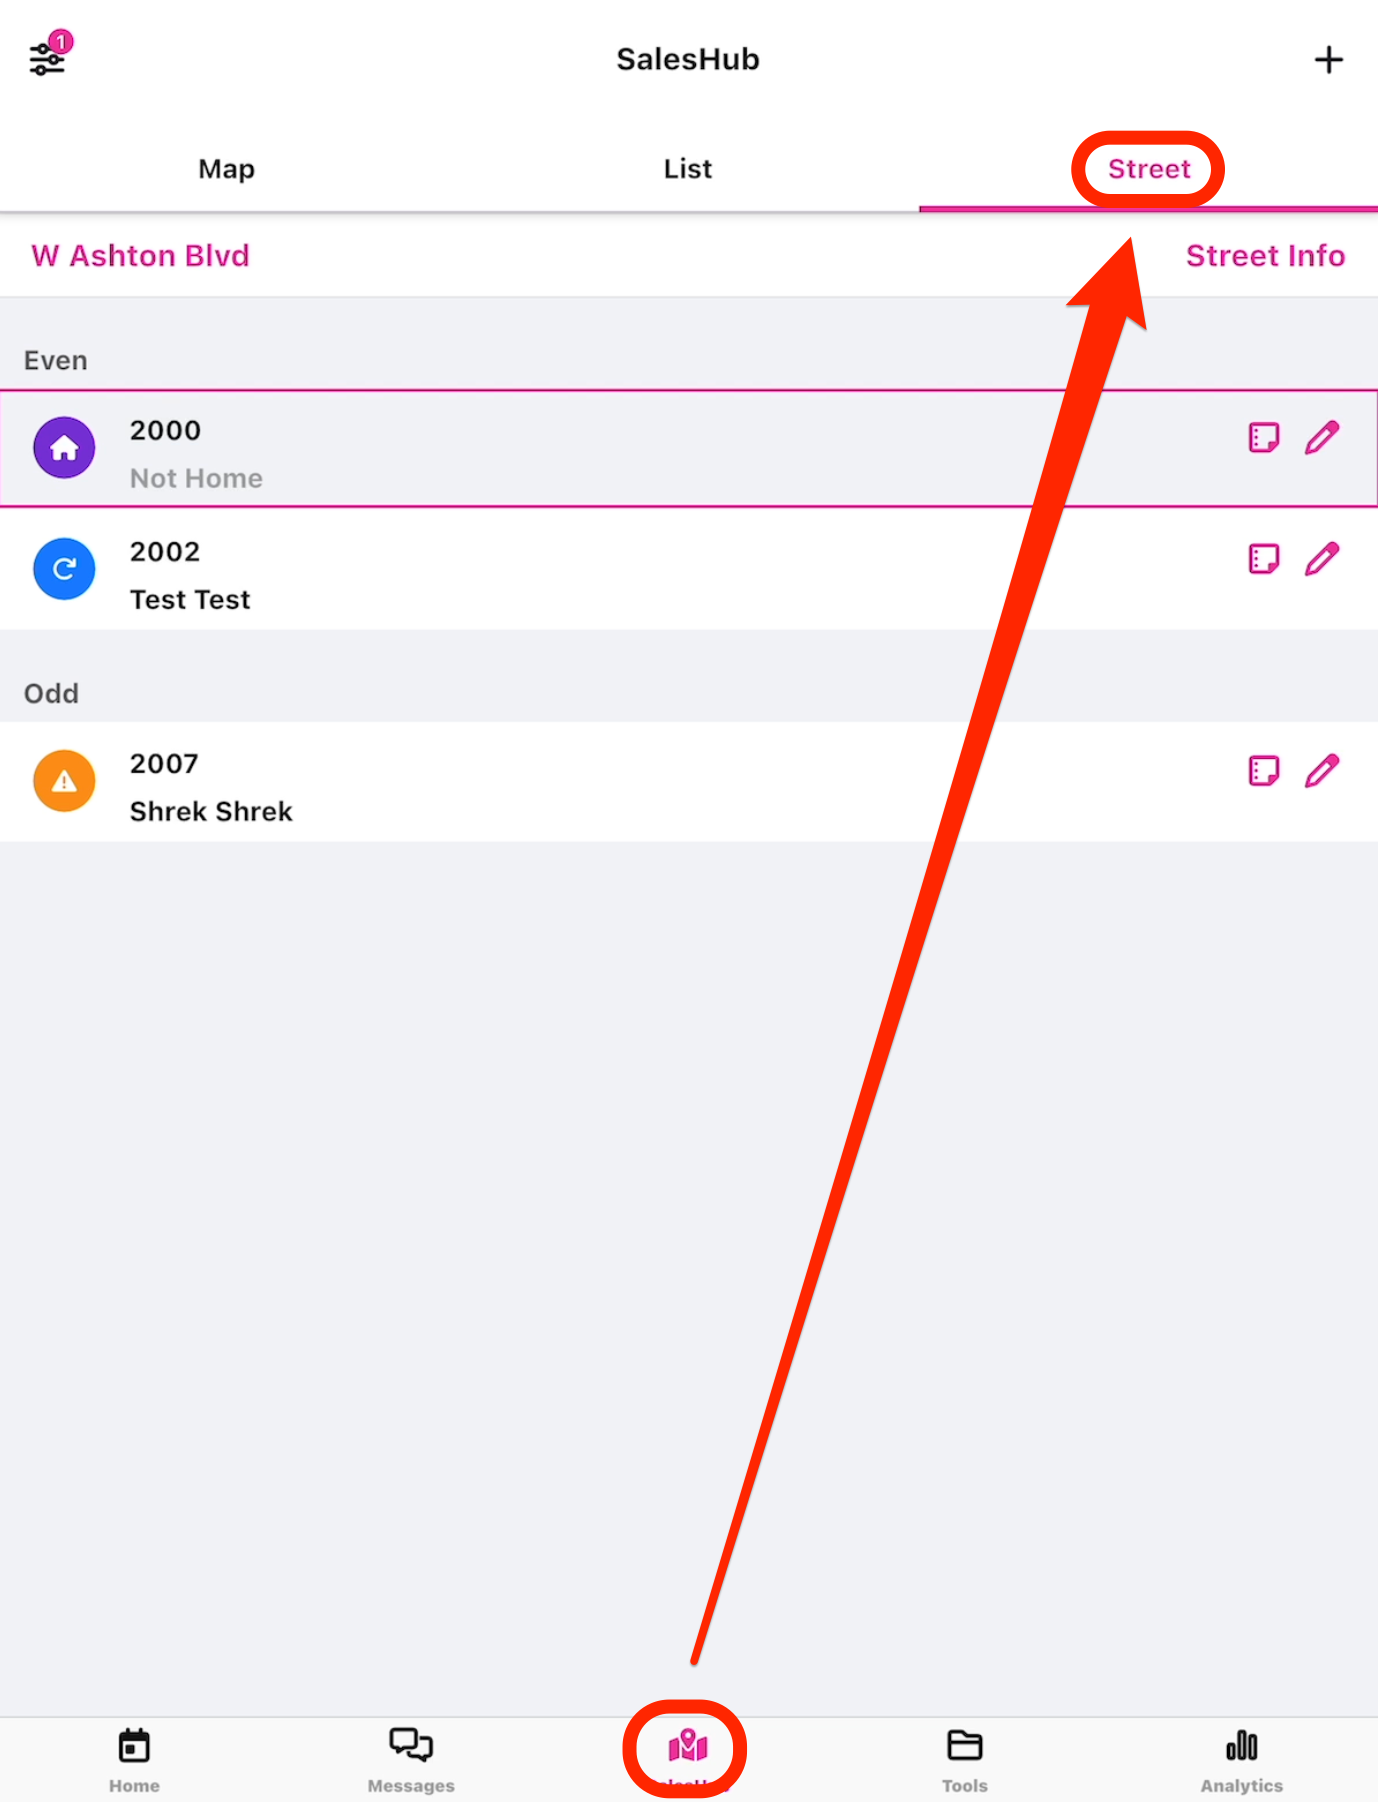Image resolution: width=1378 pixels, height=1802 pixels.
Task: Go to Home in bottom navigation
Action: pyautogui.click(x=134, y=1759)
